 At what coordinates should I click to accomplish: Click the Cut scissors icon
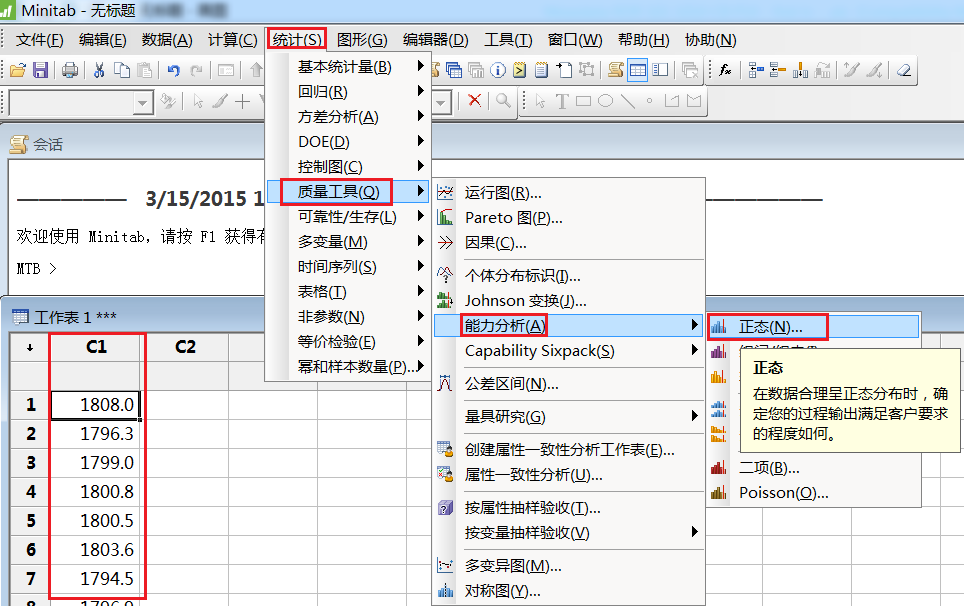[99, 70]
